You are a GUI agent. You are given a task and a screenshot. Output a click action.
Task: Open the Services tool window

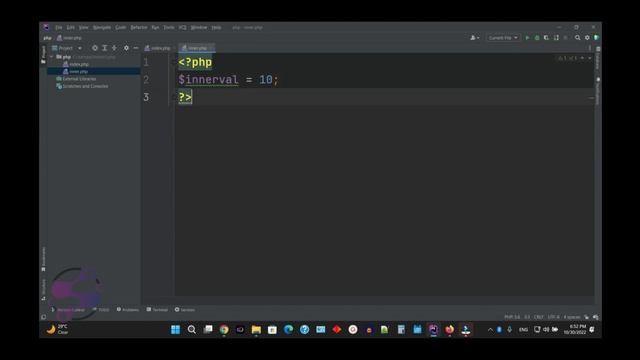185,310
